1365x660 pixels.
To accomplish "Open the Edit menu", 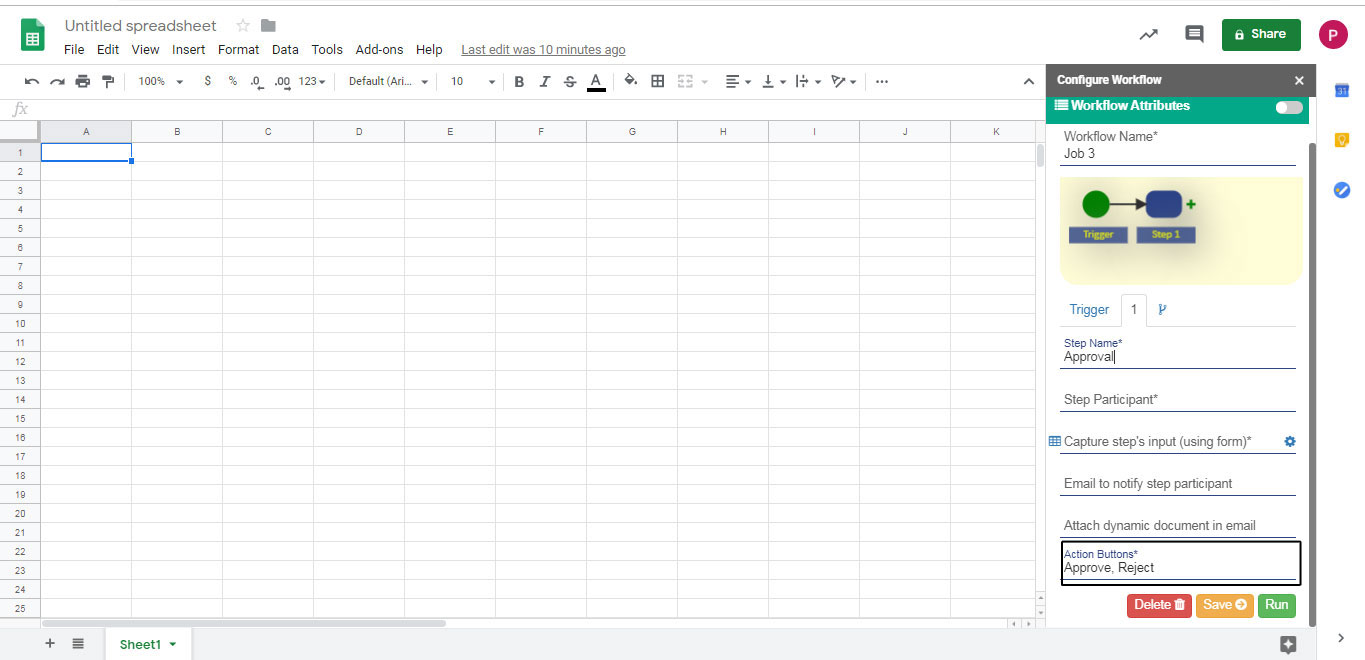I will tap(108, 49).
